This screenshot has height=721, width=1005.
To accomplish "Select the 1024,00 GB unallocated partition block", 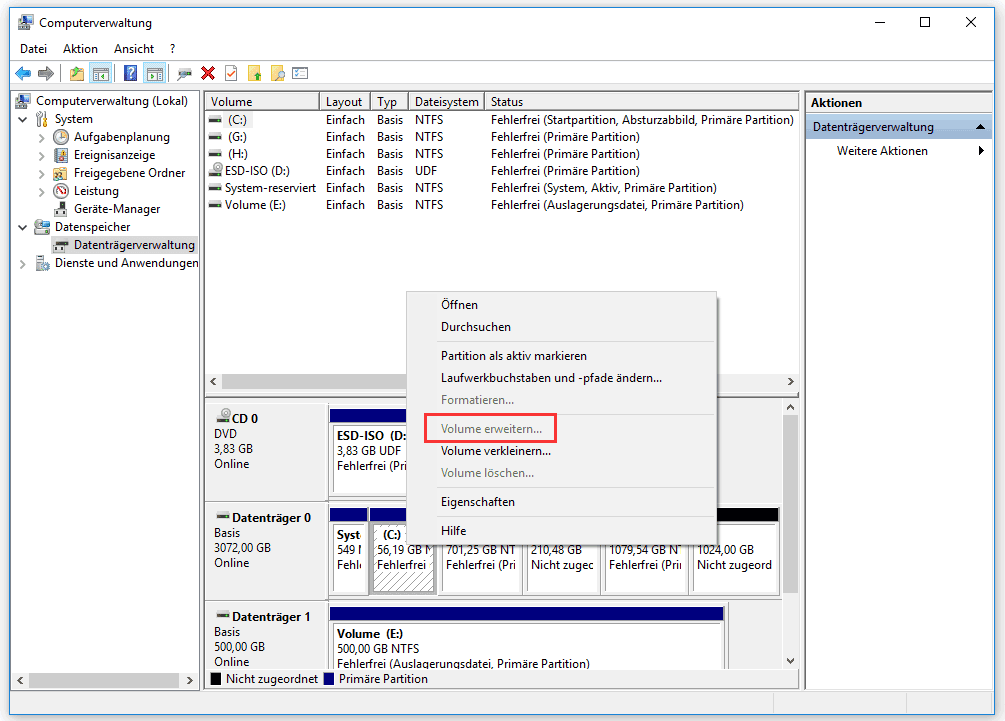I will 735,558.
